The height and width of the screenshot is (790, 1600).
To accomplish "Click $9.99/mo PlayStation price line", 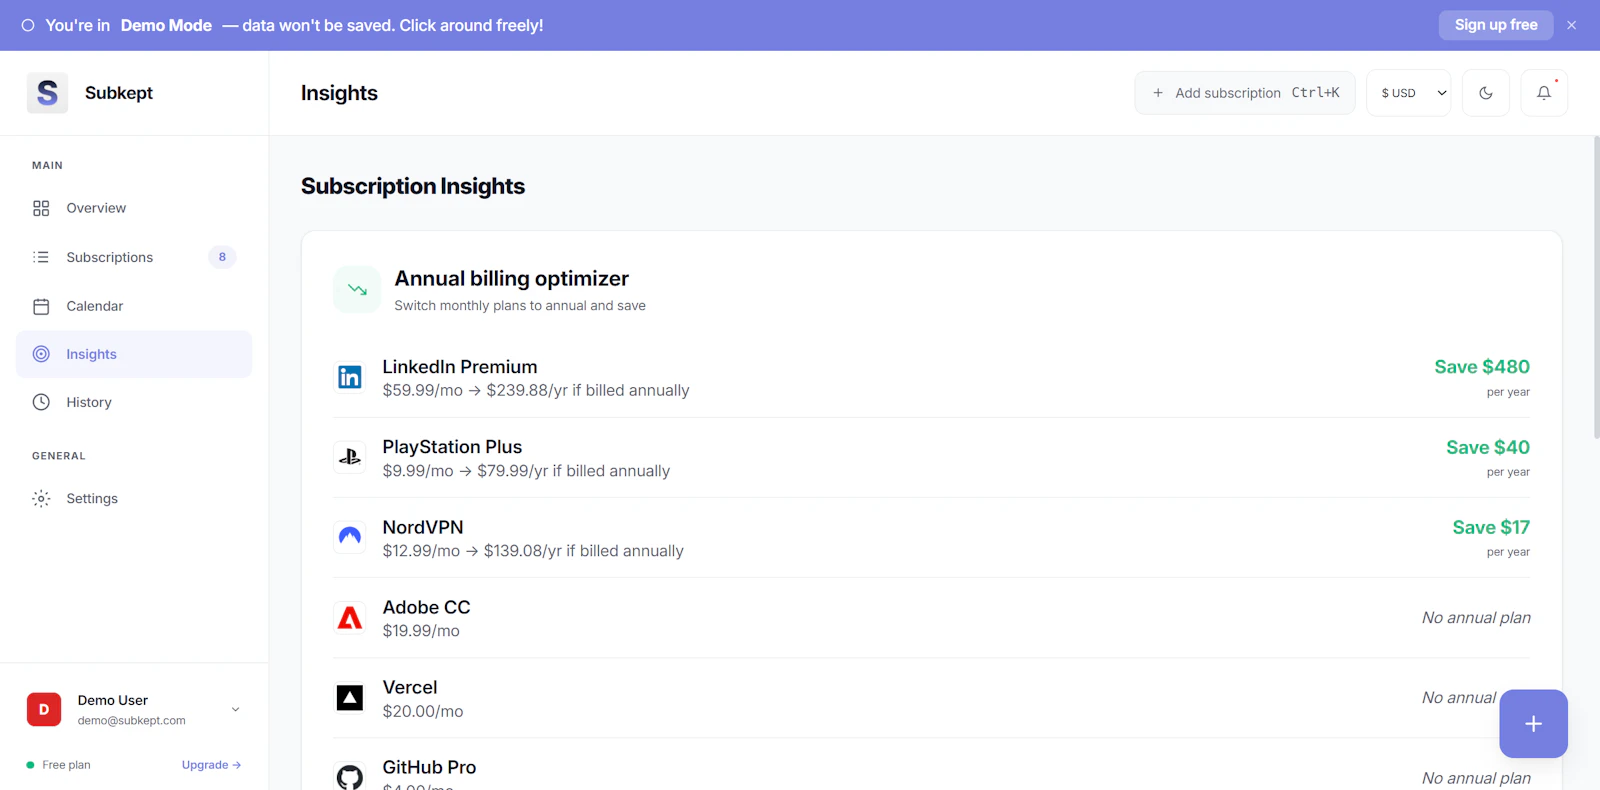I will click(526, 471).
